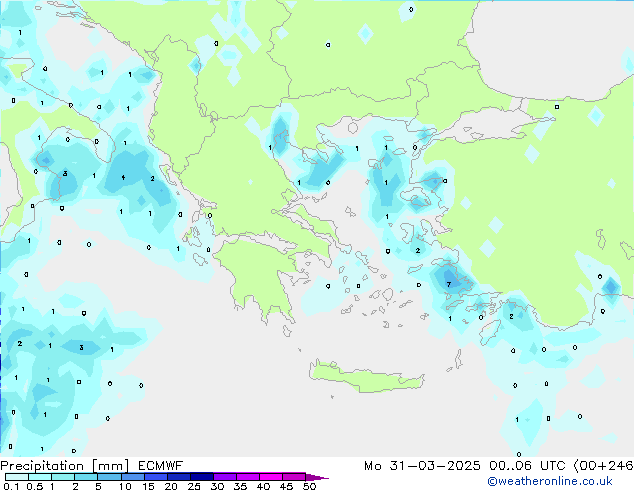This screenshot has height=490, width=634.
Task: Click the legend label '20'
Action: [171, 486]
